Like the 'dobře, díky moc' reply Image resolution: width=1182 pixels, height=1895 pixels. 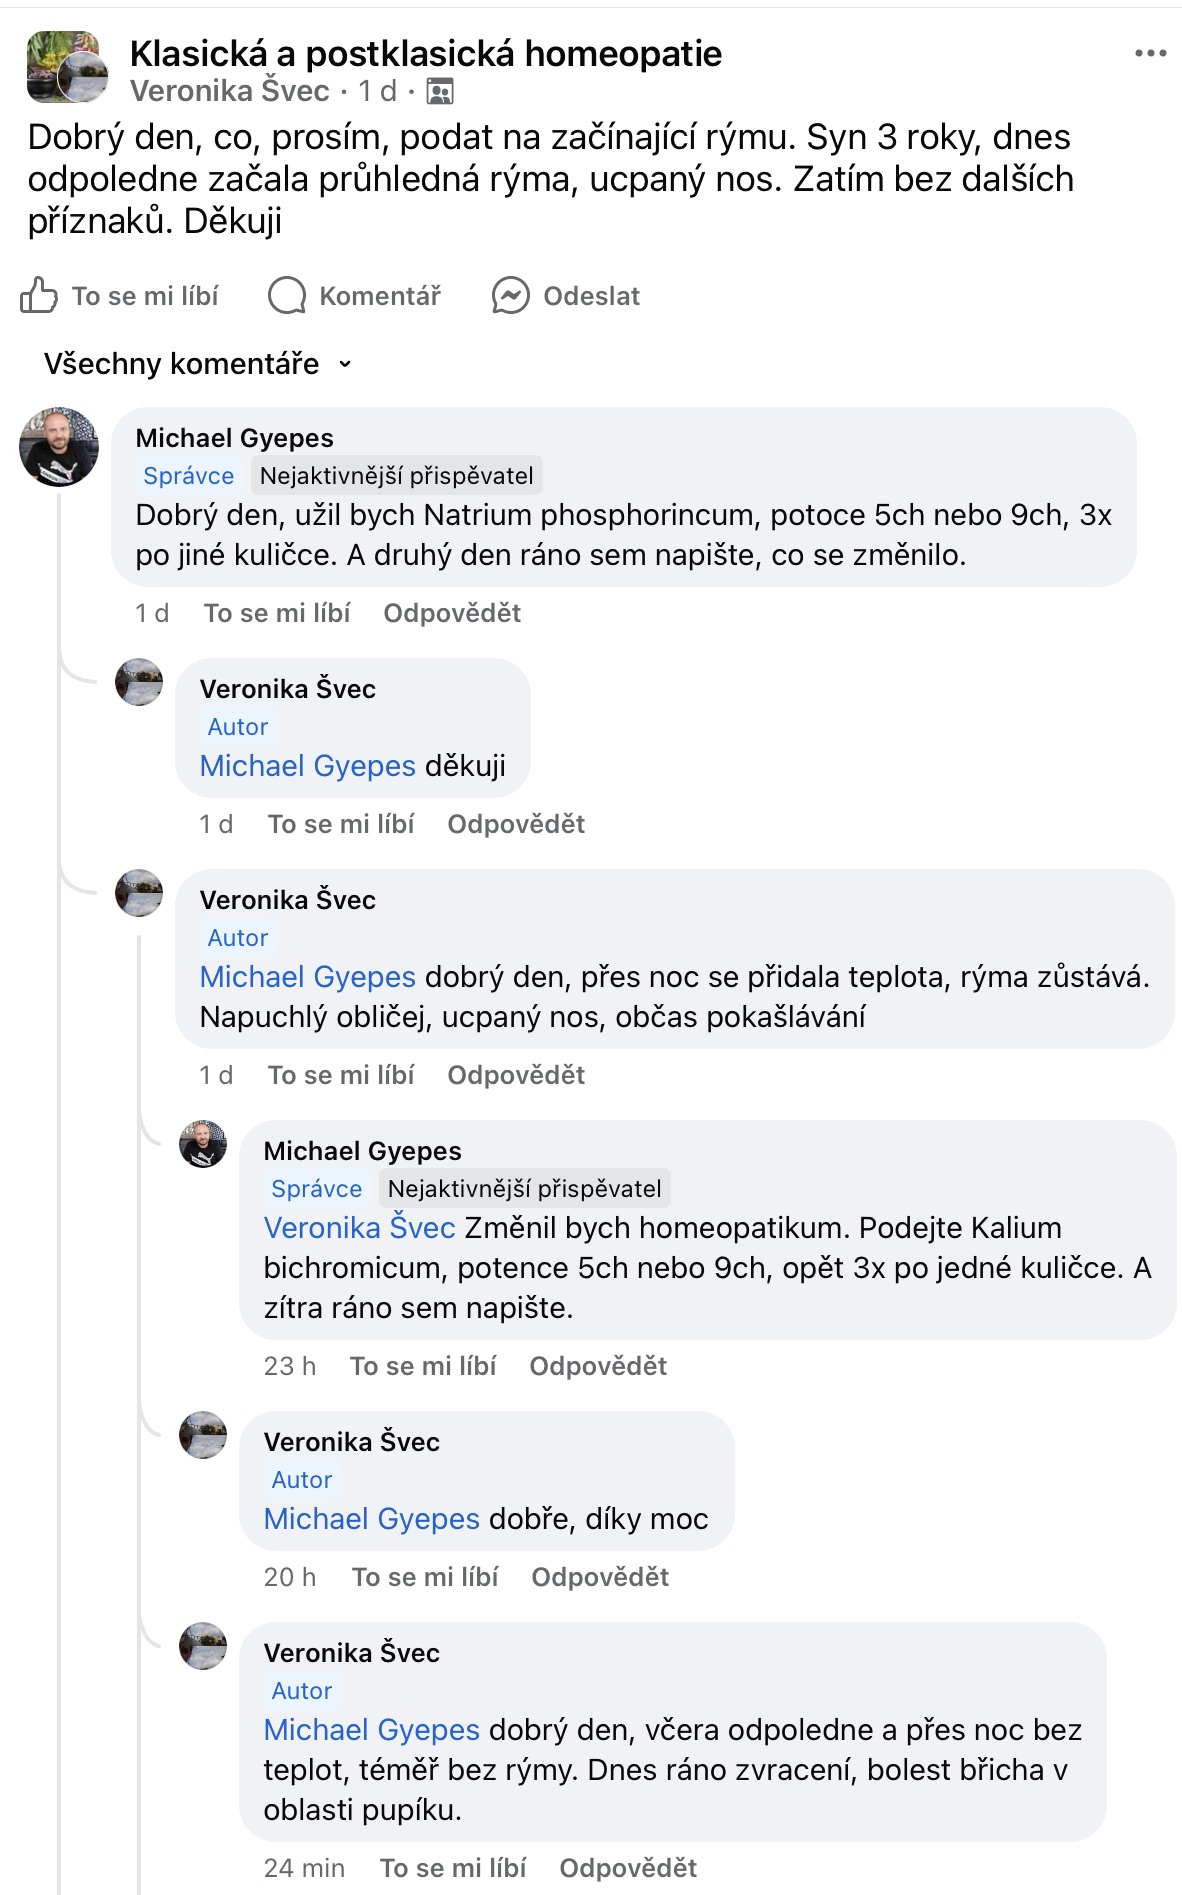[425, 1577]
